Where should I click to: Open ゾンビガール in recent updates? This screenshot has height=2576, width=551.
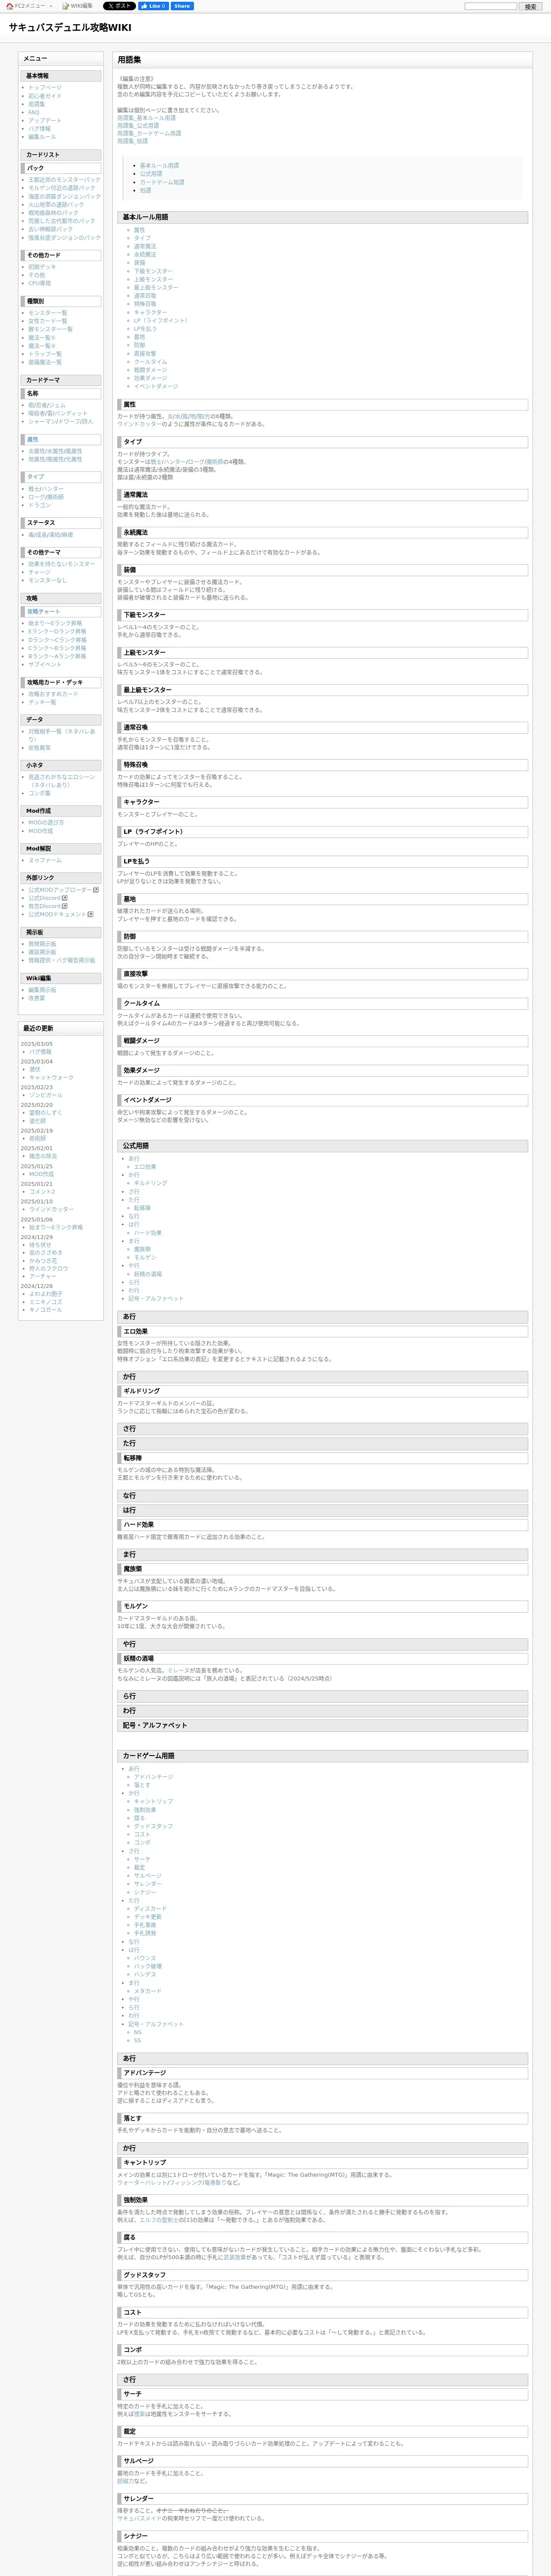coord(46,1095)
